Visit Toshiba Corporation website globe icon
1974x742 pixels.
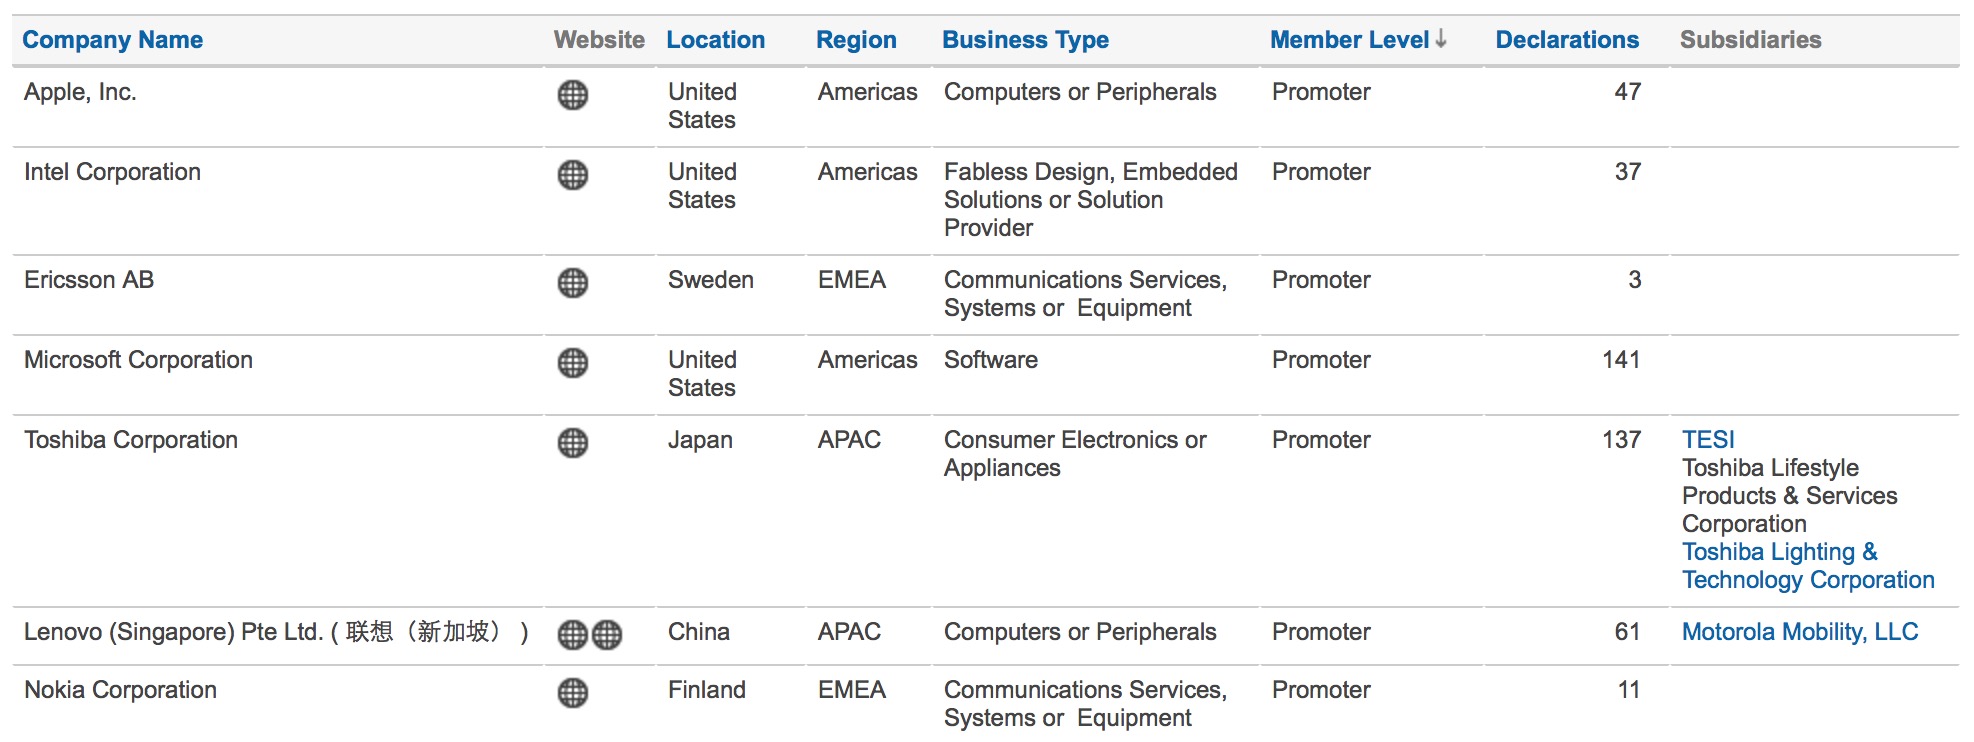click(573, 443)
